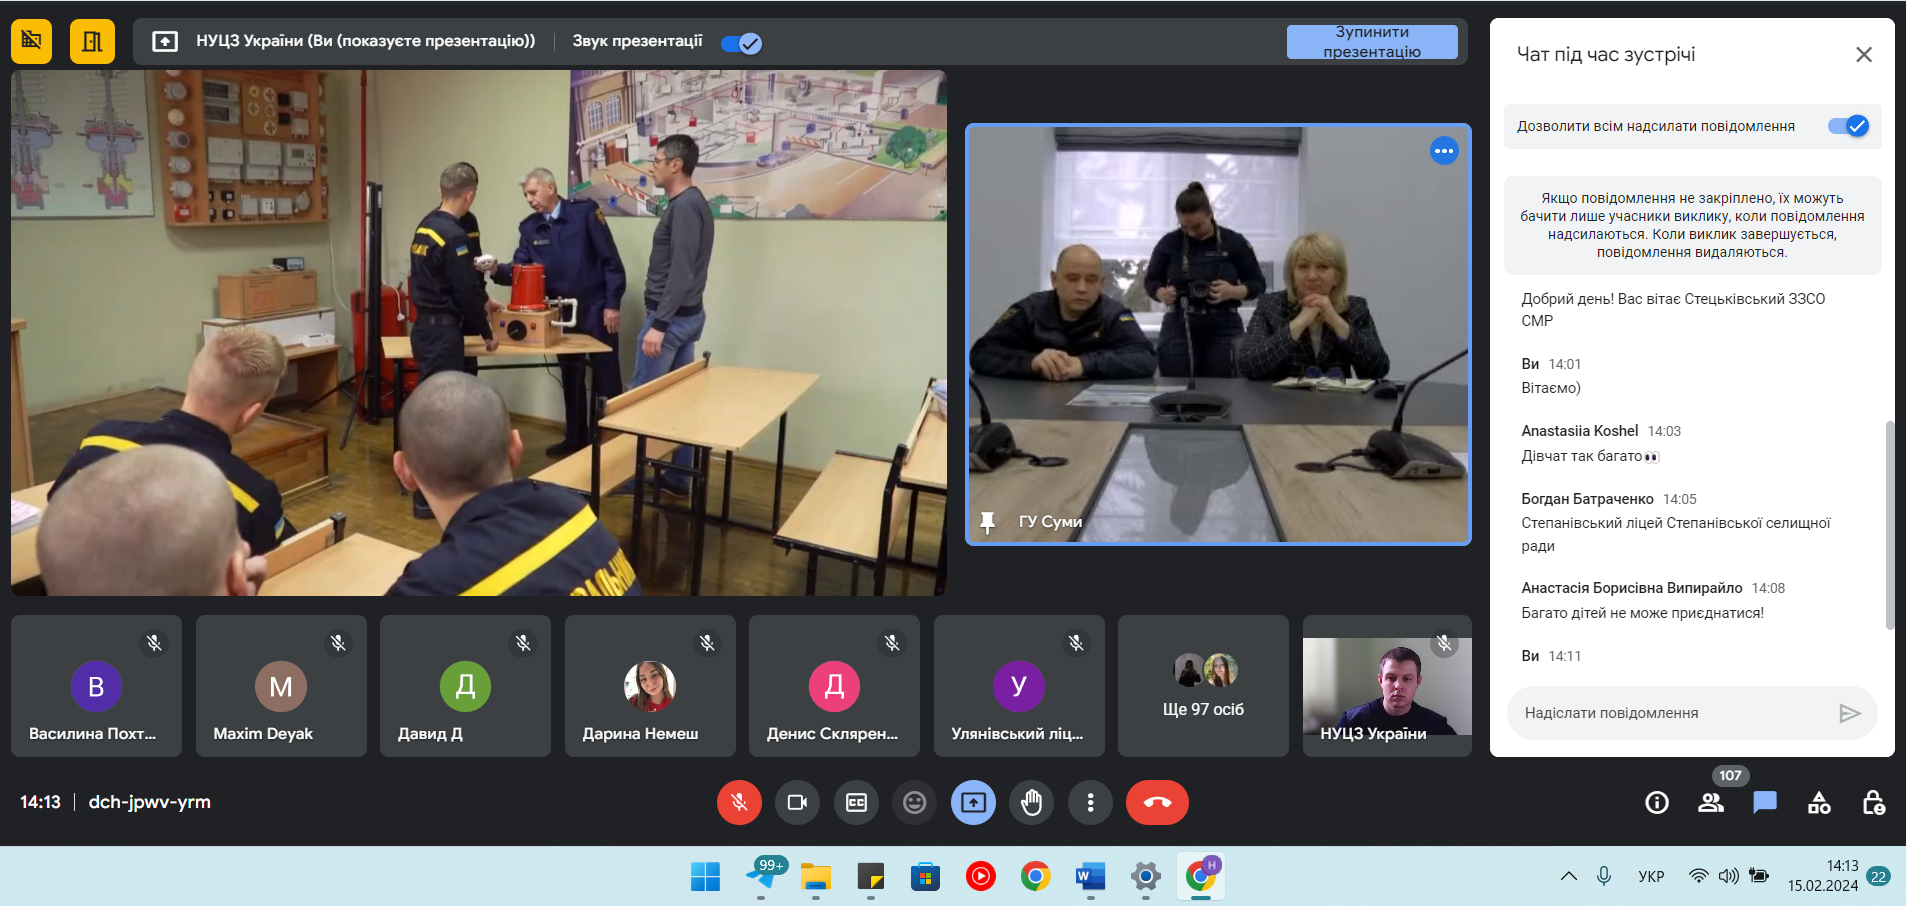Click the present screen button
Screen dimensions: 1906x906
973,802
